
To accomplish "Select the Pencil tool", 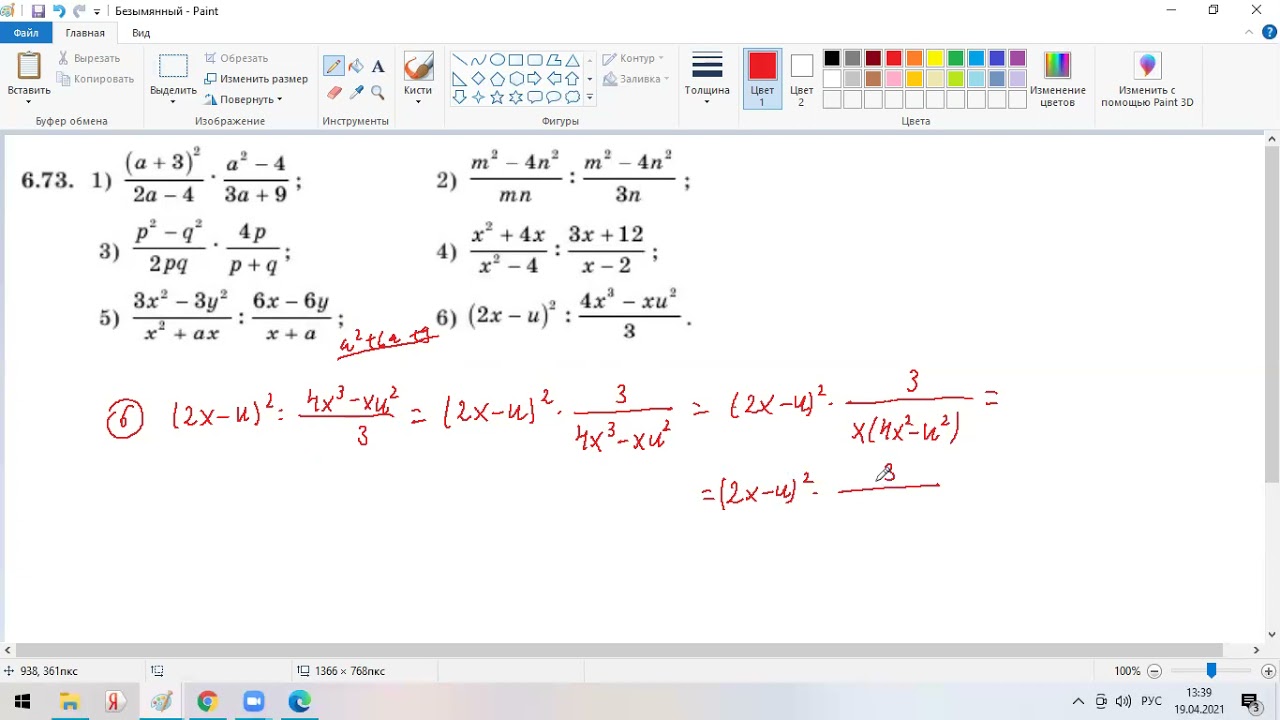I will click(334, 66).
